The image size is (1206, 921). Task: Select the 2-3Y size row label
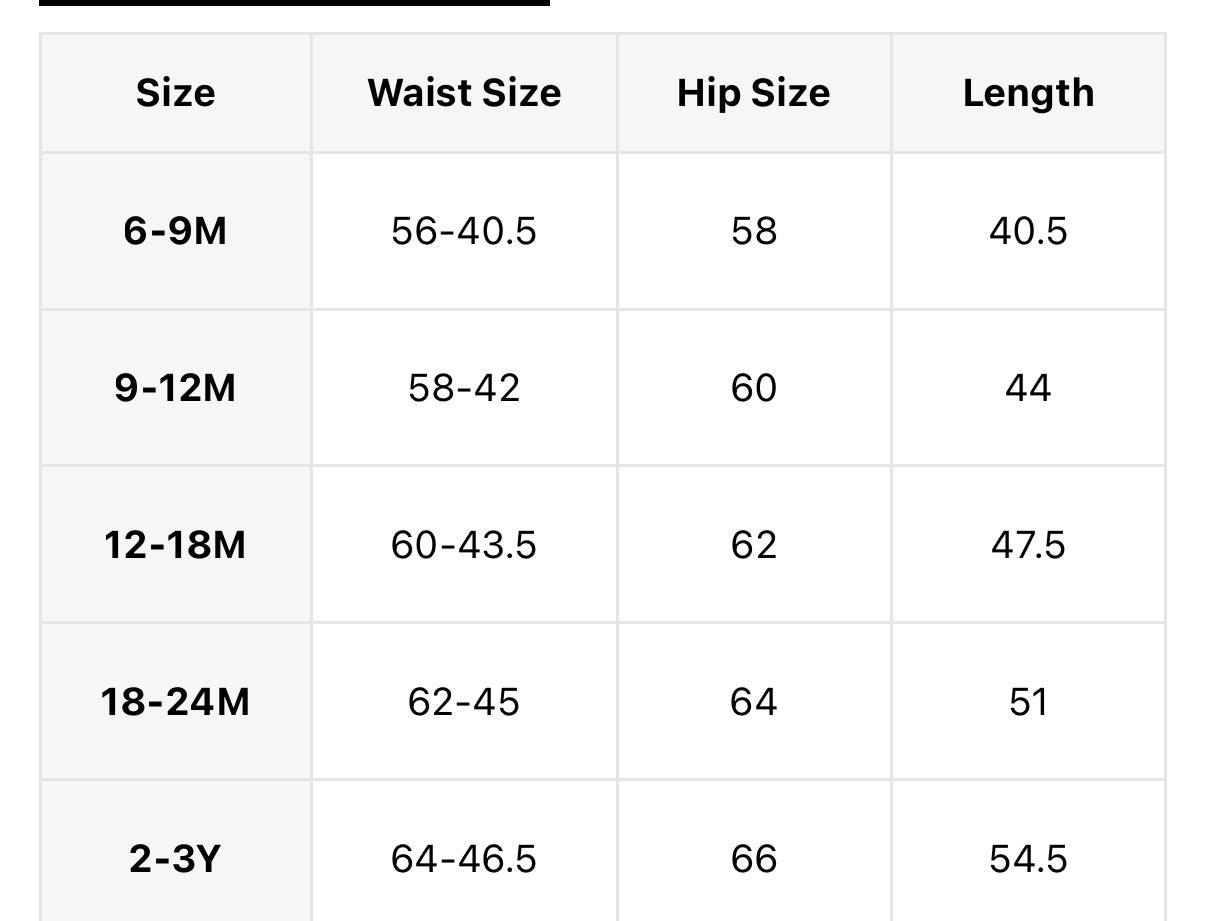click(x=175, y=859)
